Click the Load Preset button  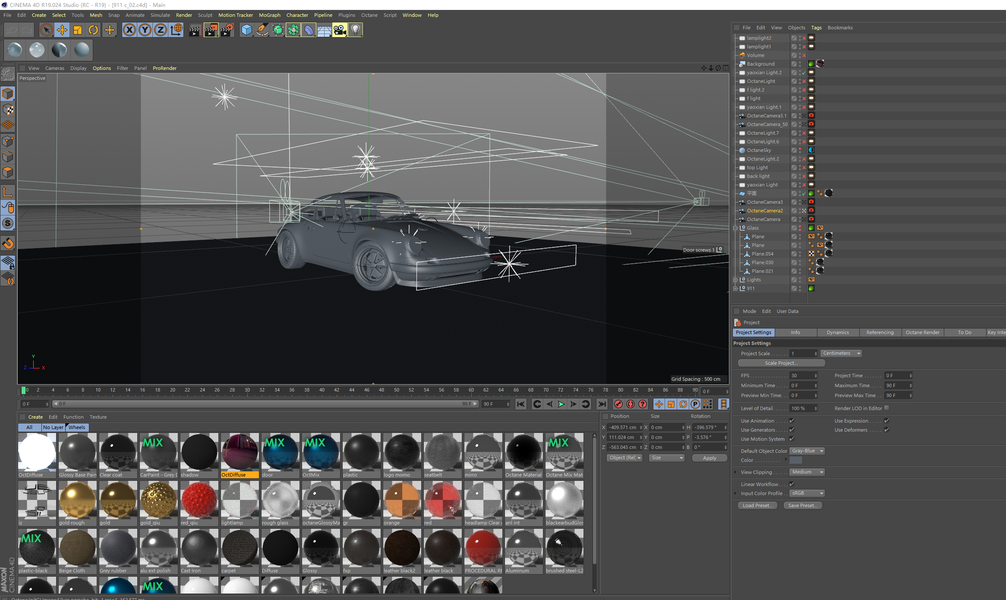[758, 506]
